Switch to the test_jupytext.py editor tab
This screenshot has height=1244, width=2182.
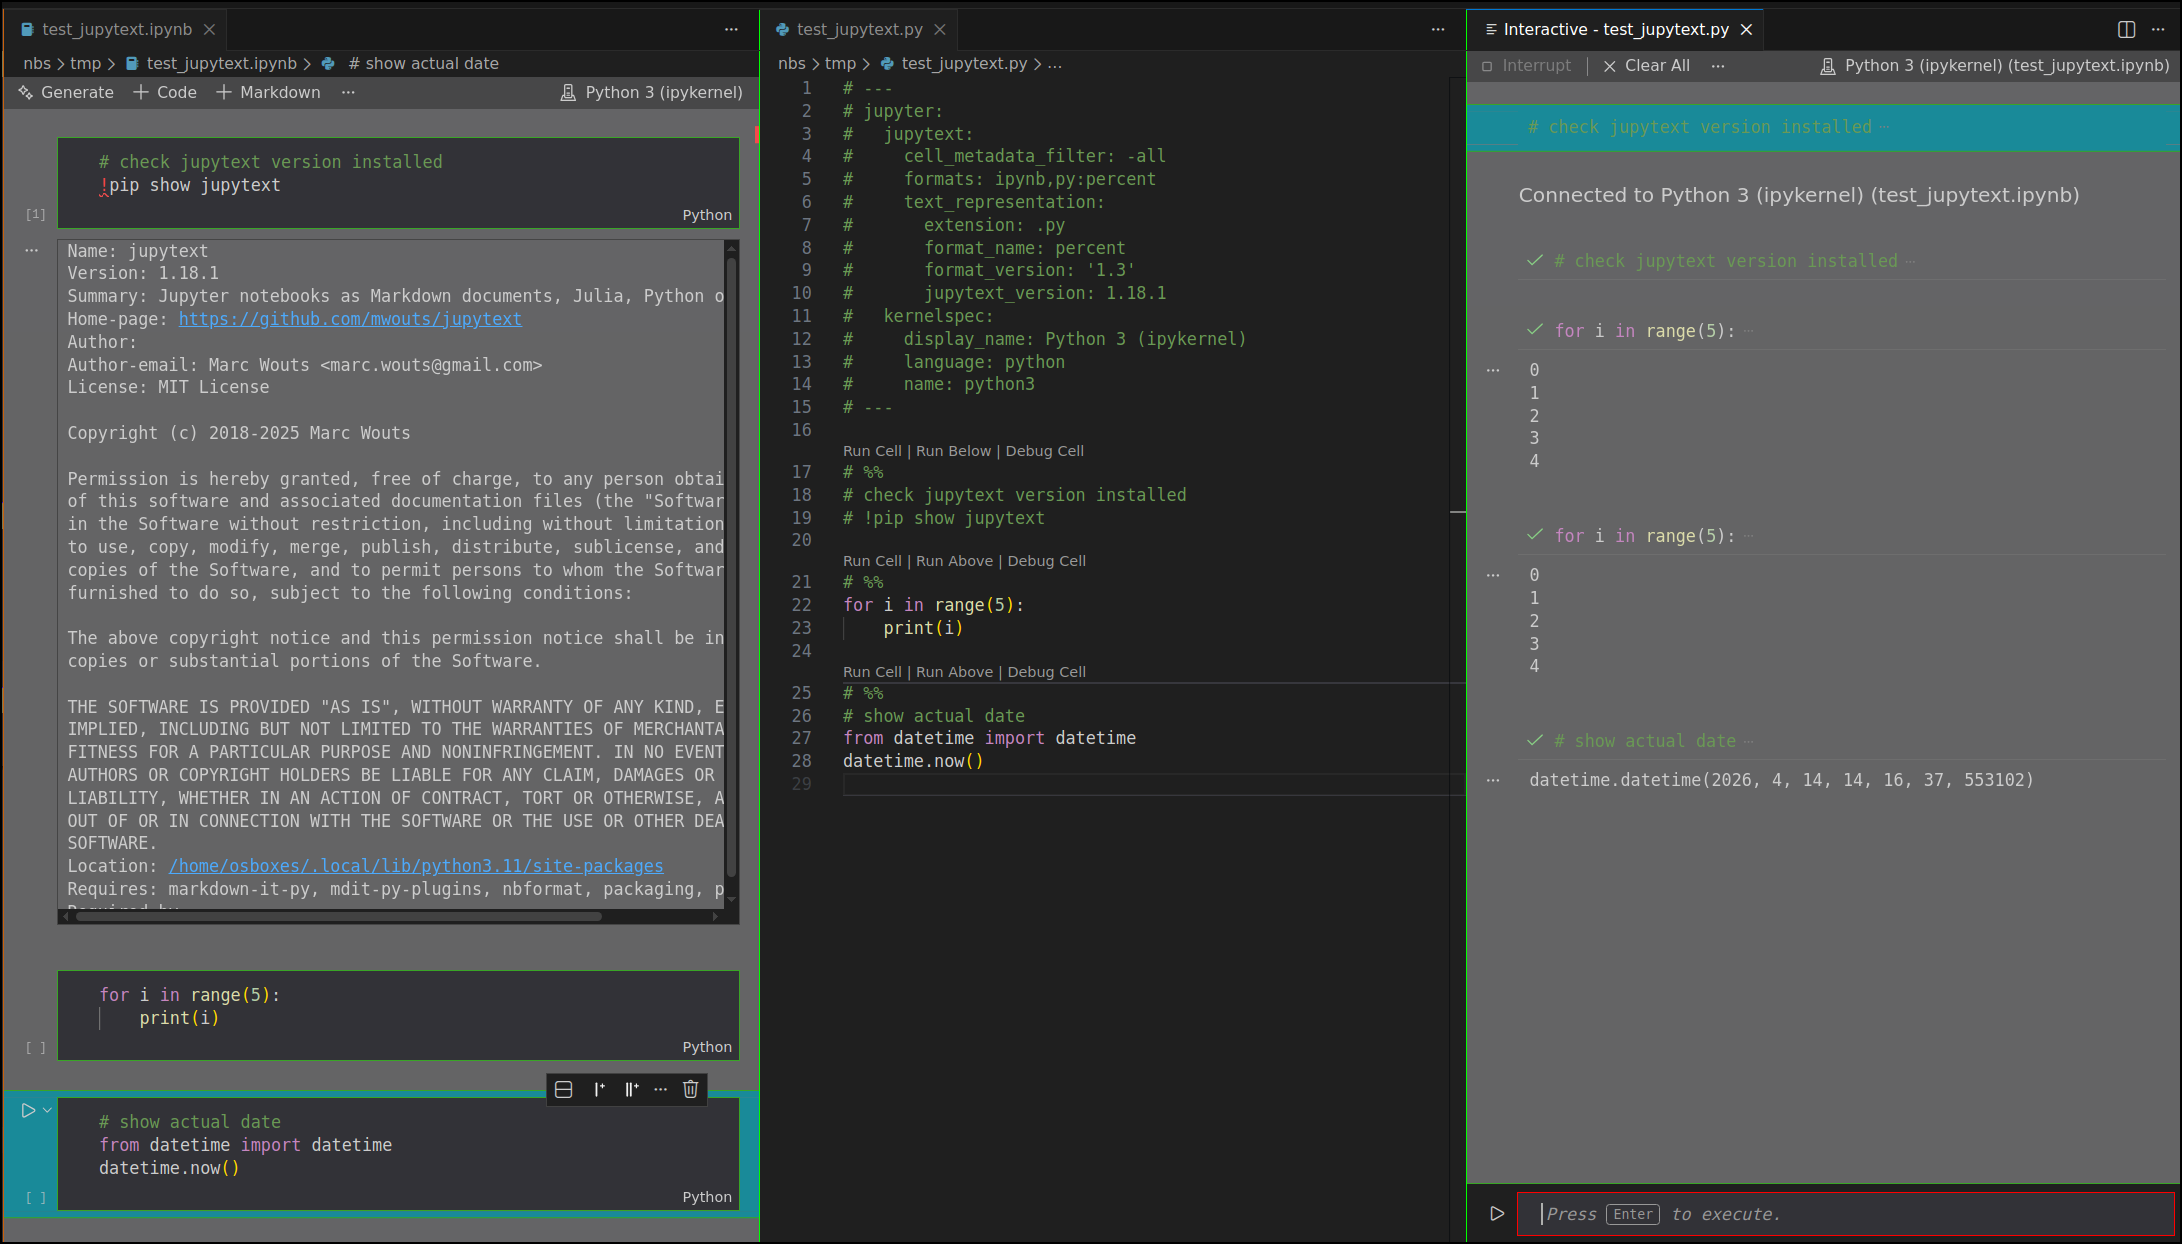click(x=859, y=29)
